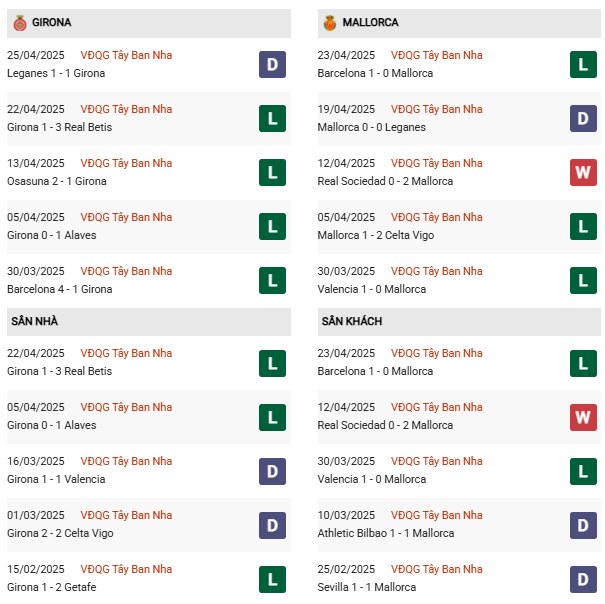605x604 pixels.
Task: Open VĐQG Tây Ban Nha link dated 19/04/2025
Action: tap(436, 109)
